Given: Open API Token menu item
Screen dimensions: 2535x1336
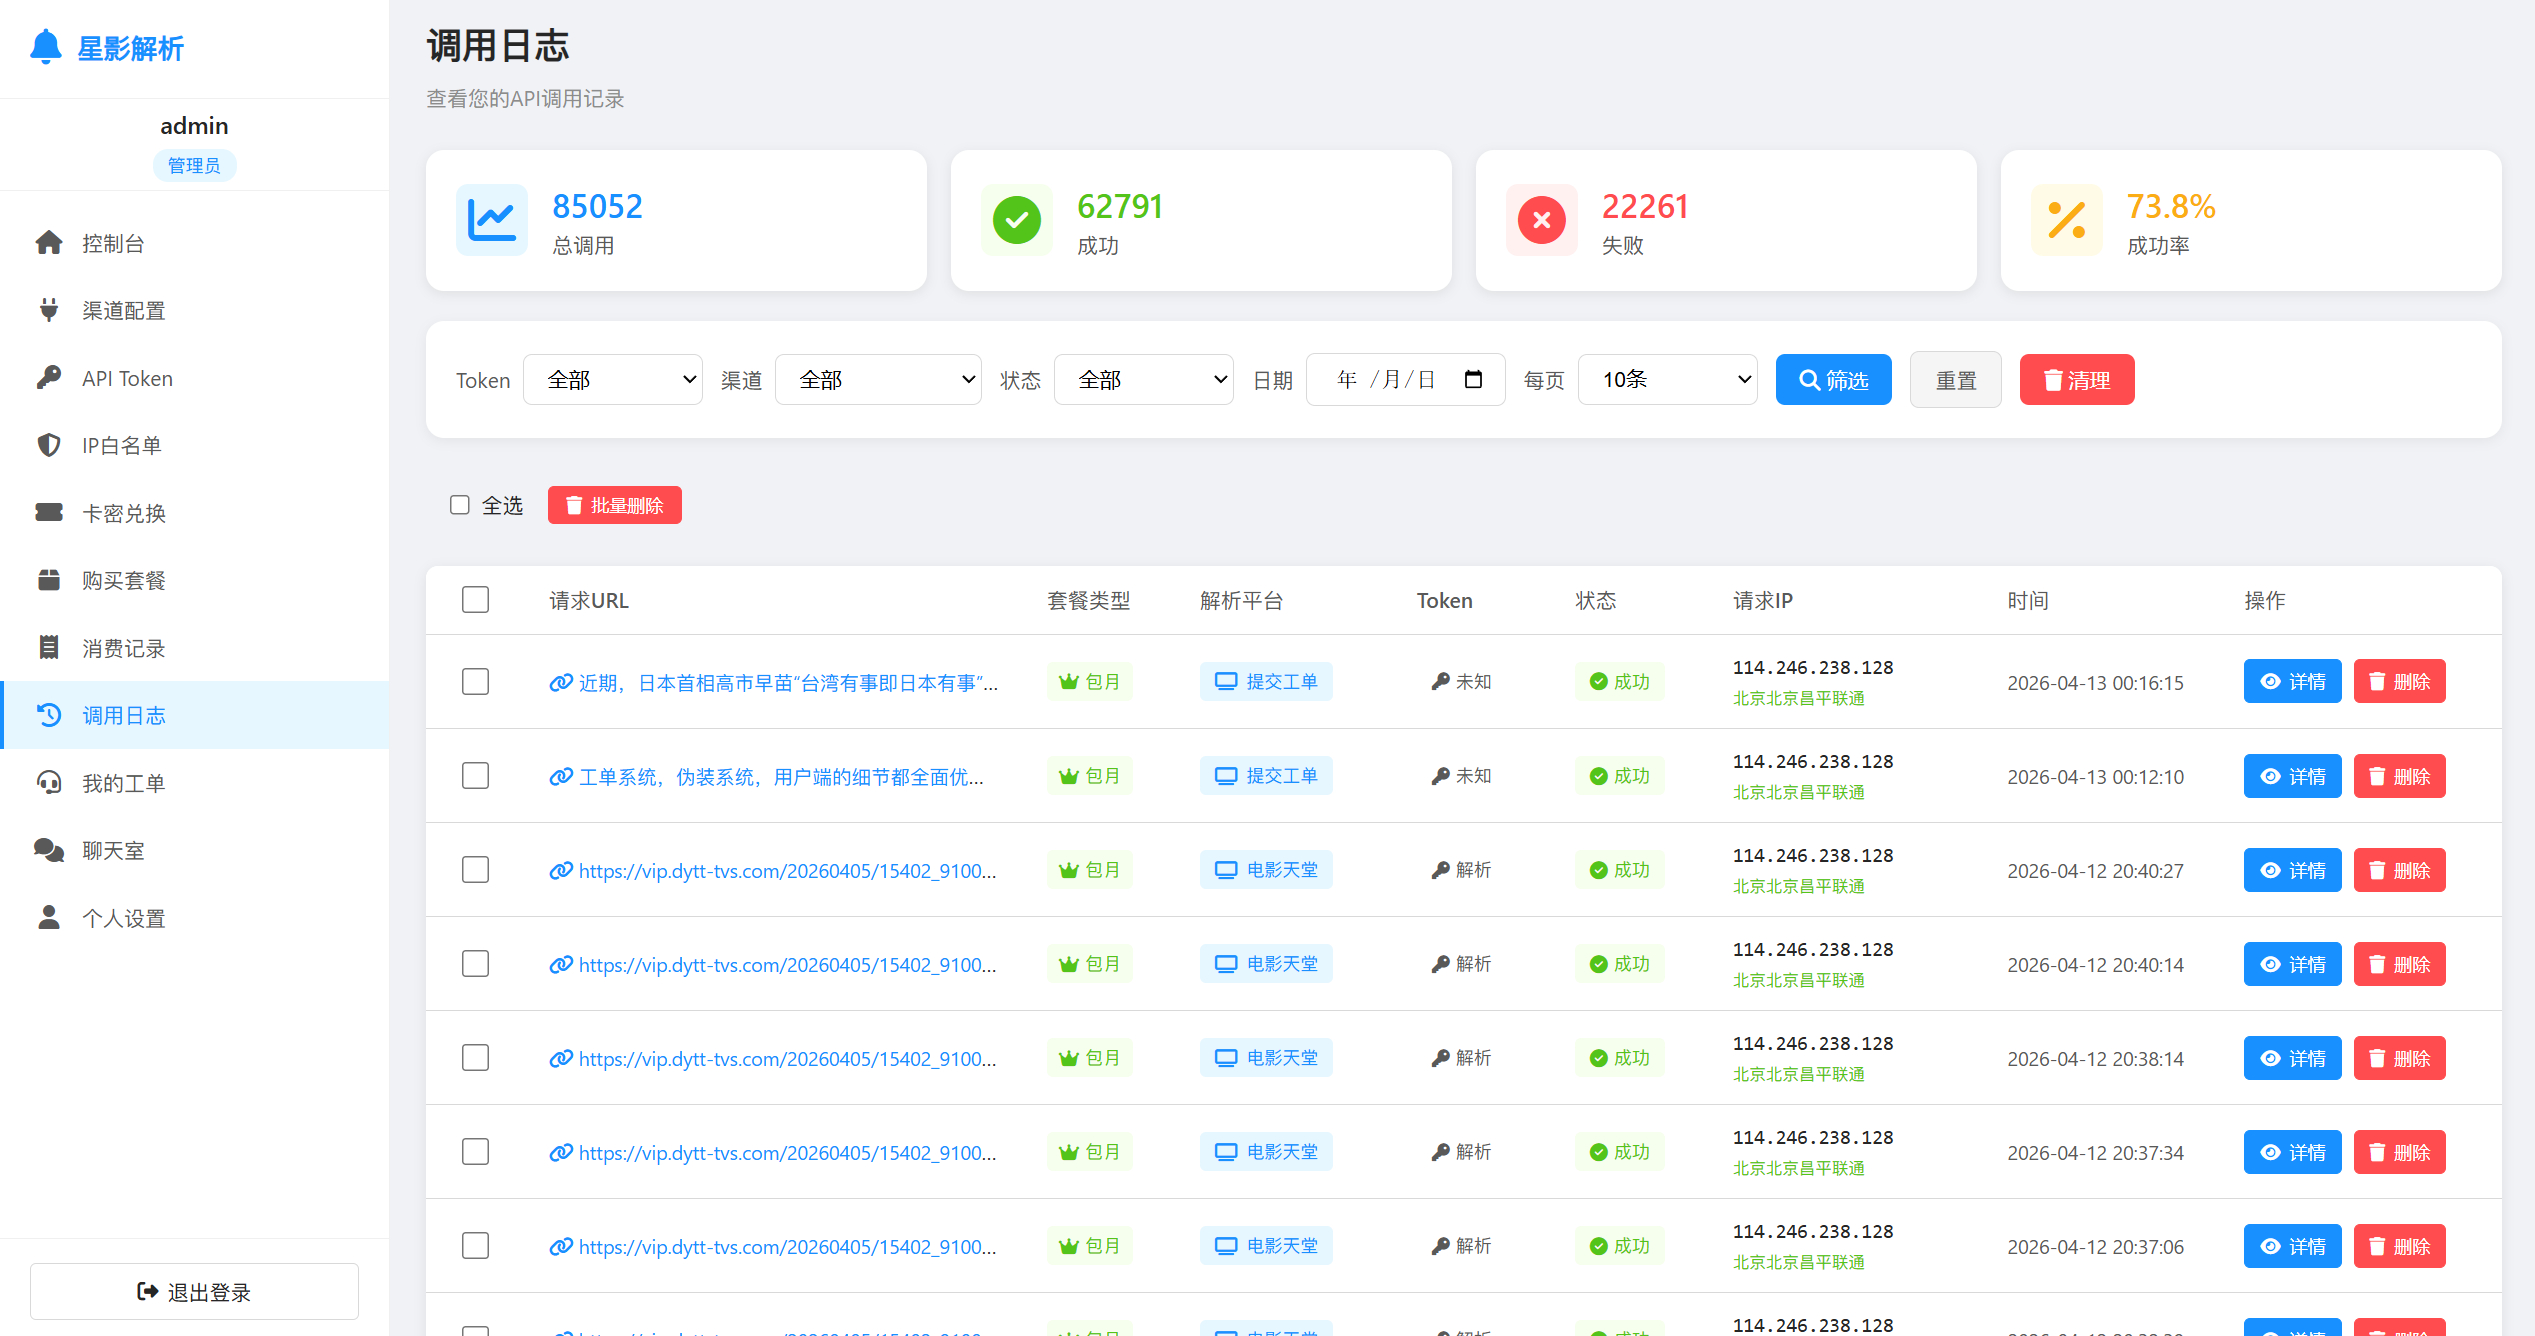Looking at the screenshot, I should (195, 378).
